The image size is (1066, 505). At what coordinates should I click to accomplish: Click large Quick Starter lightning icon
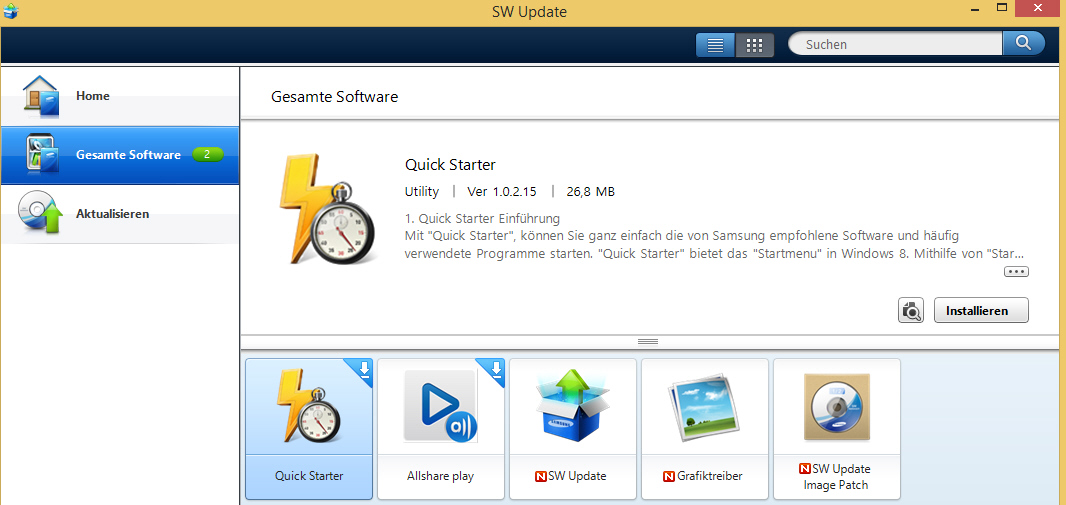coord(328,209)
